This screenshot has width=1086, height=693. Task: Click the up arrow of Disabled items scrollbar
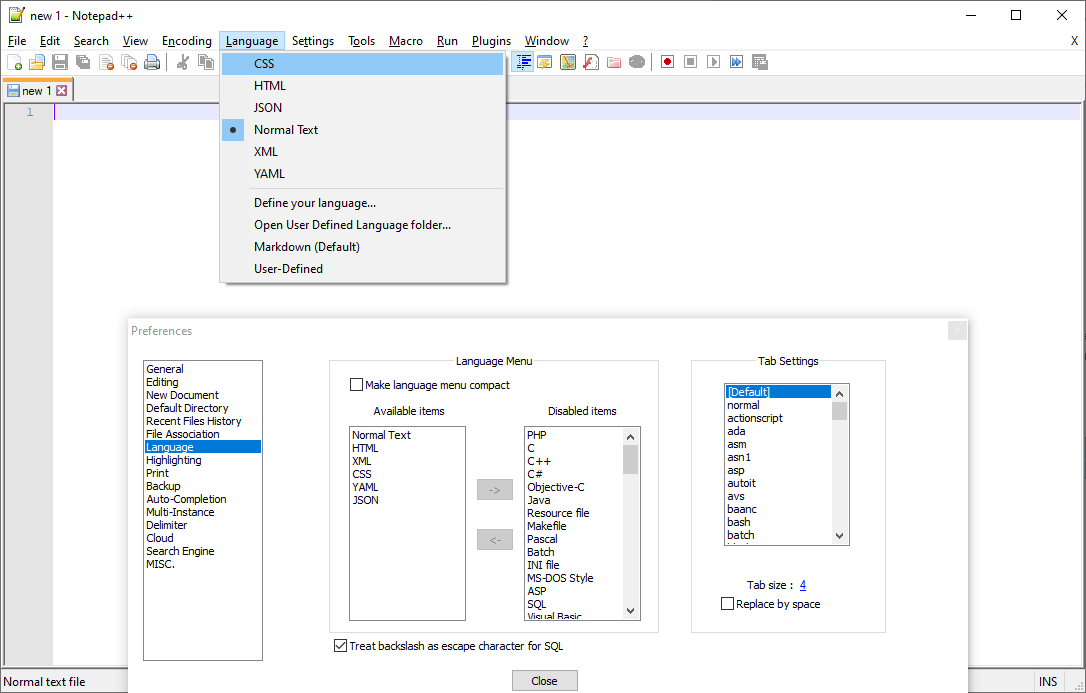click(x=630, y=436)
